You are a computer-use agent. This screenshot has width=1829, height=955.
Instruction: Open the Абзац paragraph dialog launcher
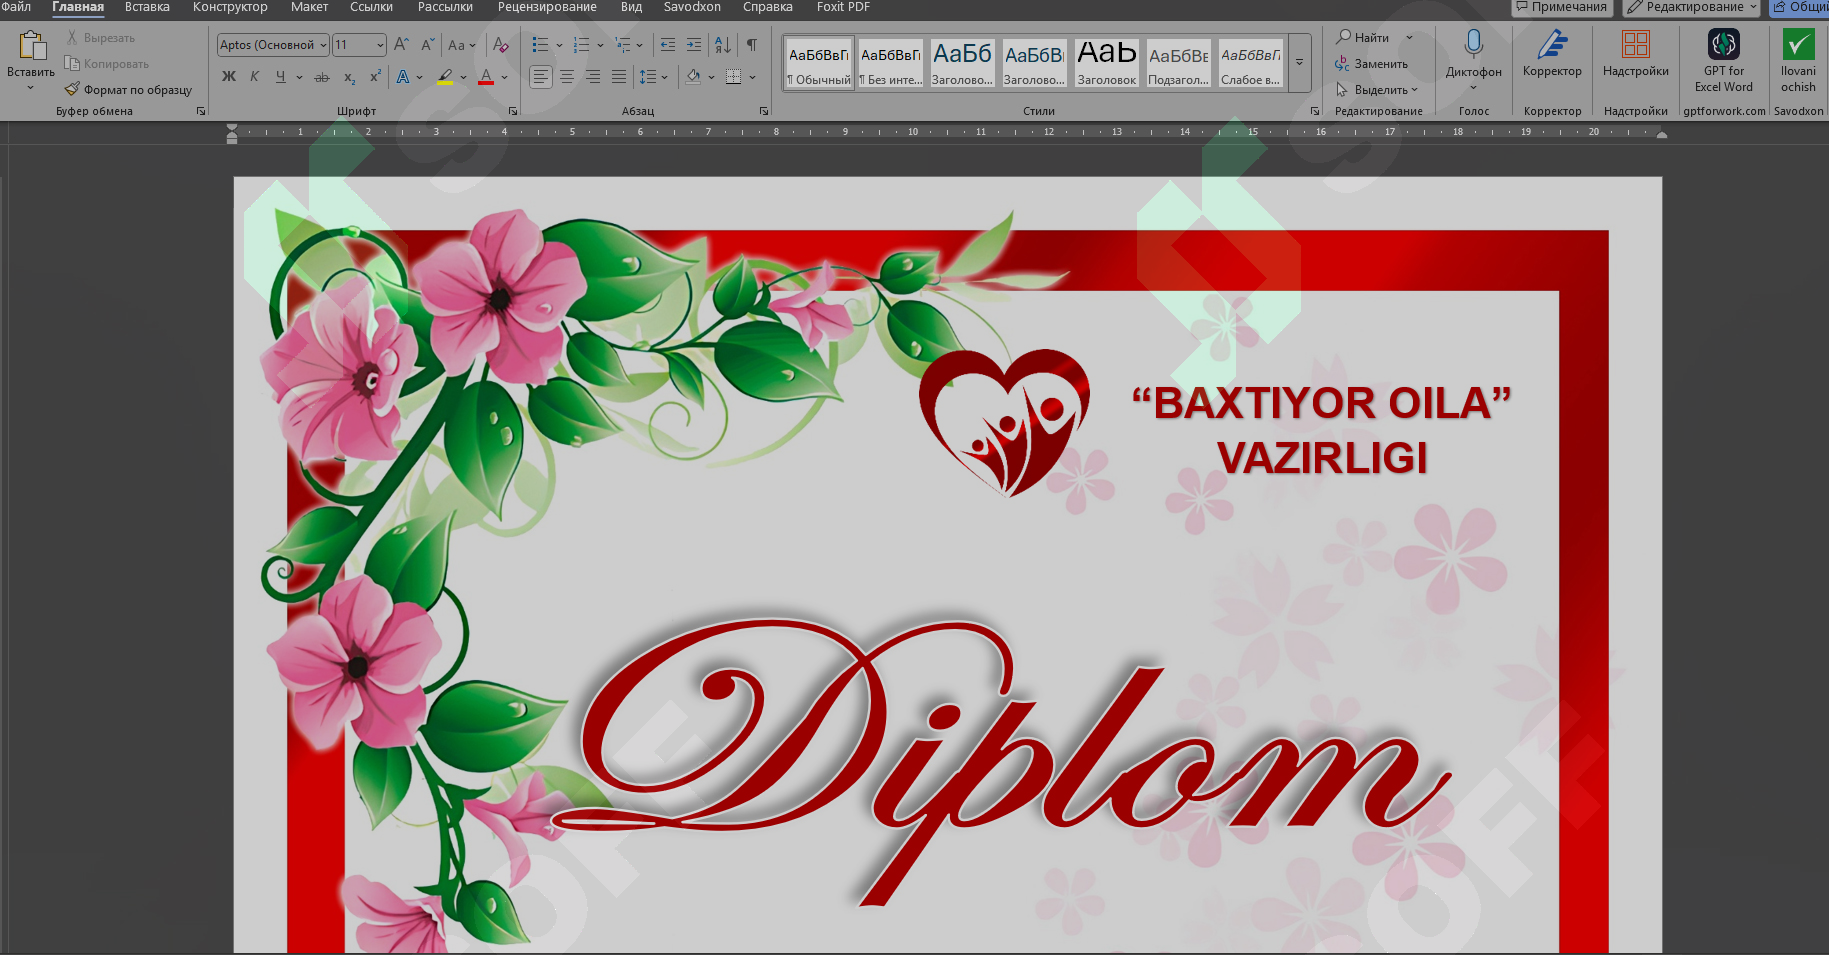coord(764,111)
